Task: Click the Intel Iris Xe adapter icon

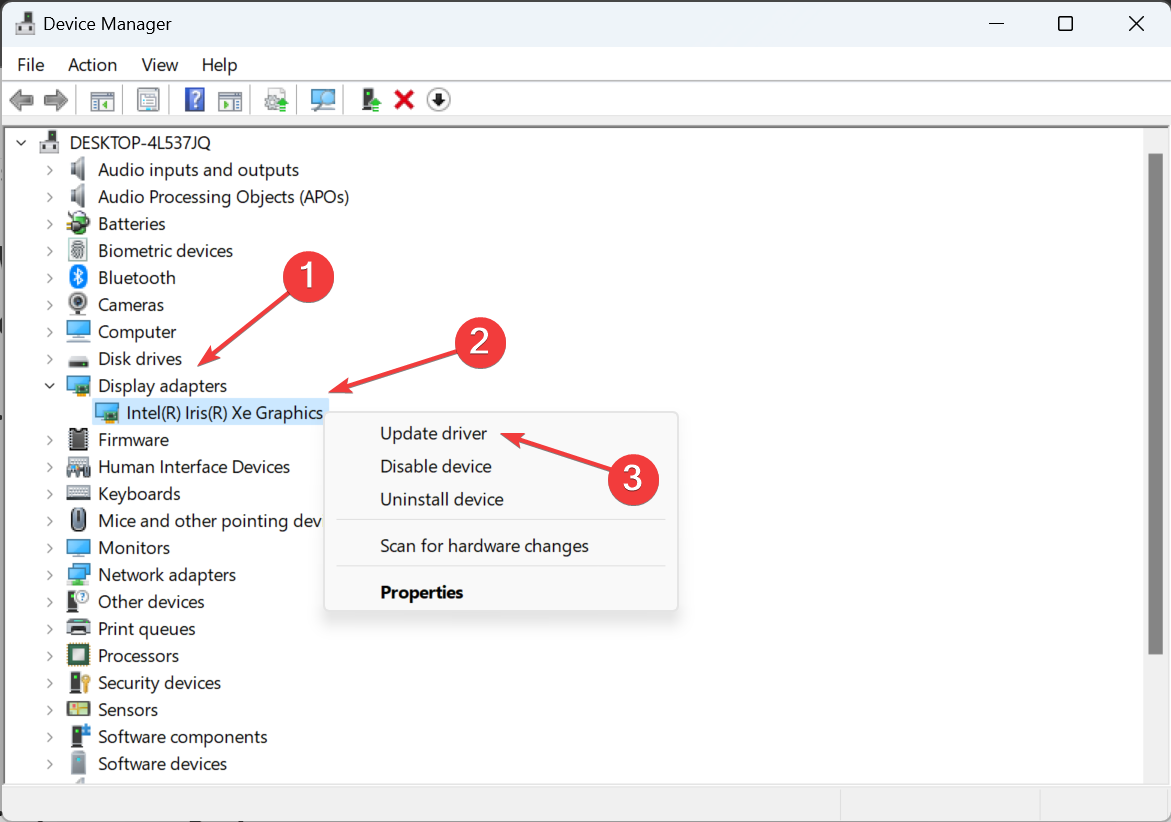Action: [x=107, y=412]
